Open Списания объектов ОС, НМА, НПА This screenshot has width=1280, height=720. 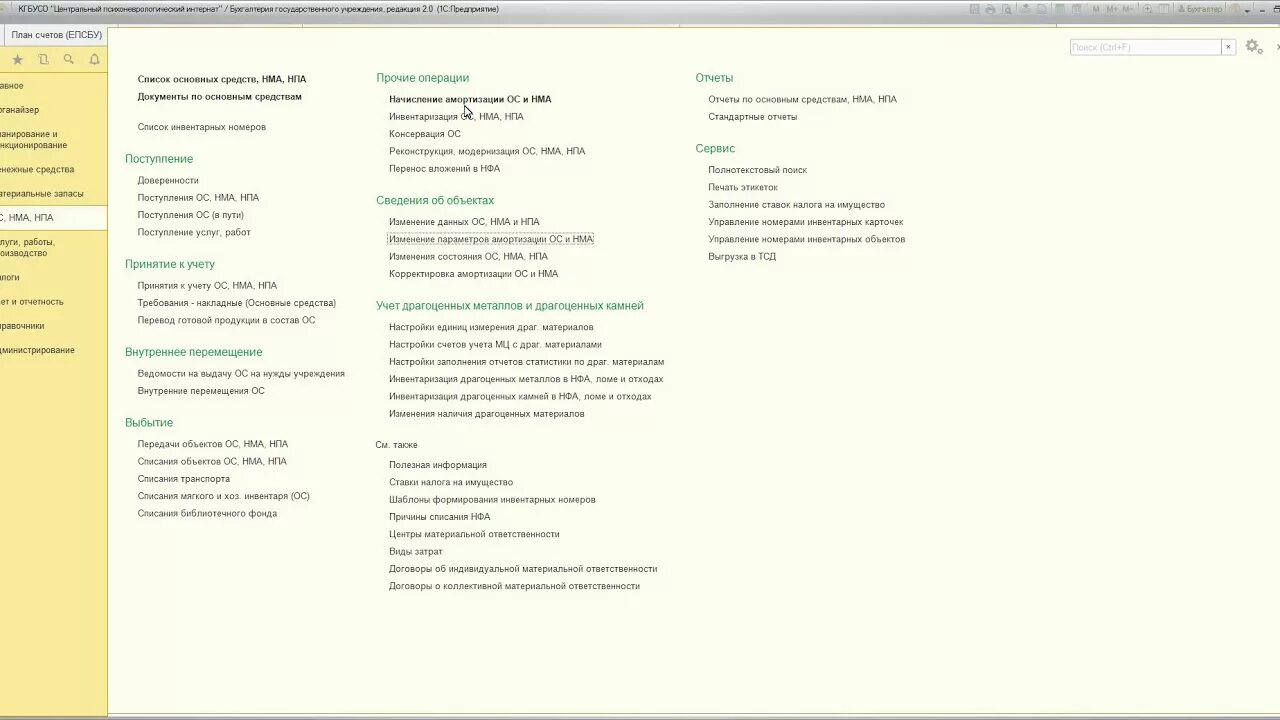click(x=212, y=461)
